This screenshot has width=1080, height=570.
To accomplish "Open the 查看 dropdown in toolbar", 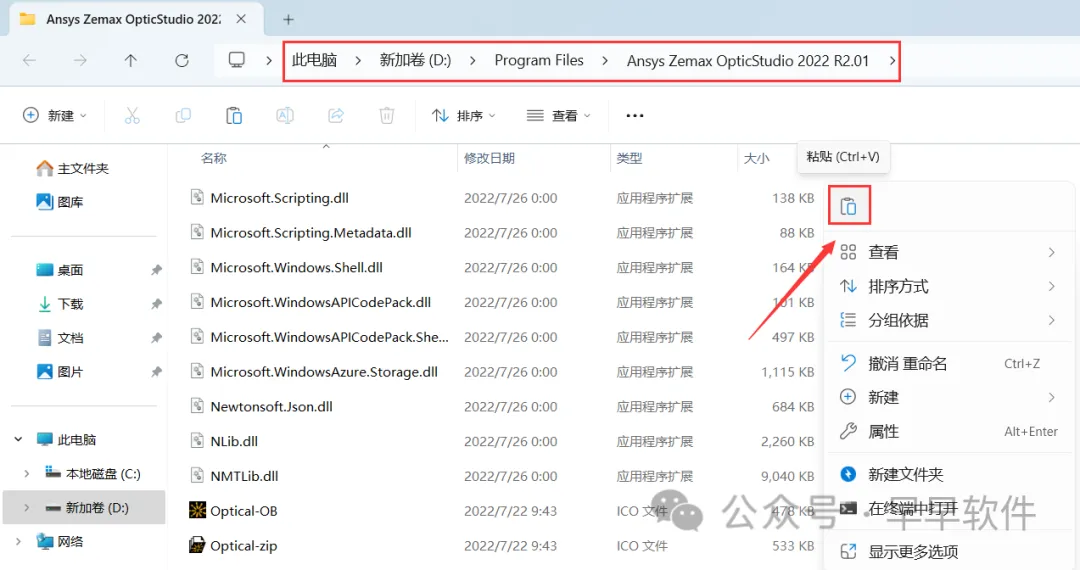I will click(x=559, y=116).
